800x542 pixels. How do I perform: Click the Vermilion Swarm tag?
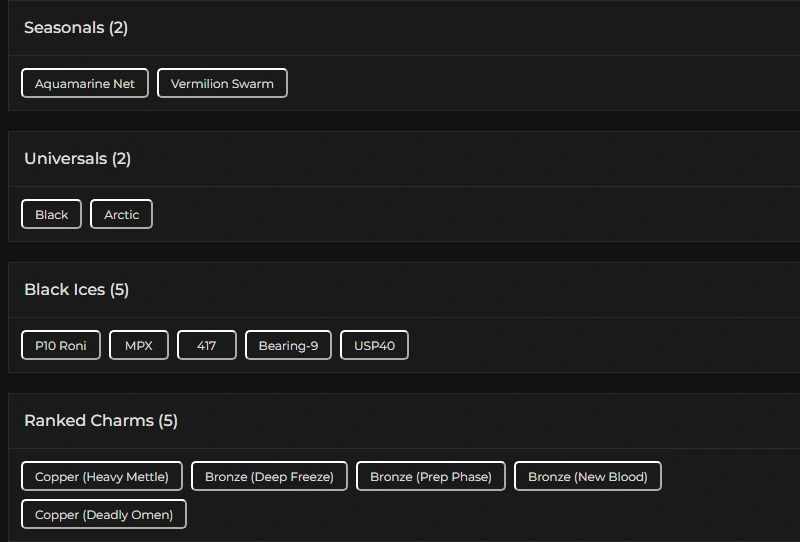point(222,83)
